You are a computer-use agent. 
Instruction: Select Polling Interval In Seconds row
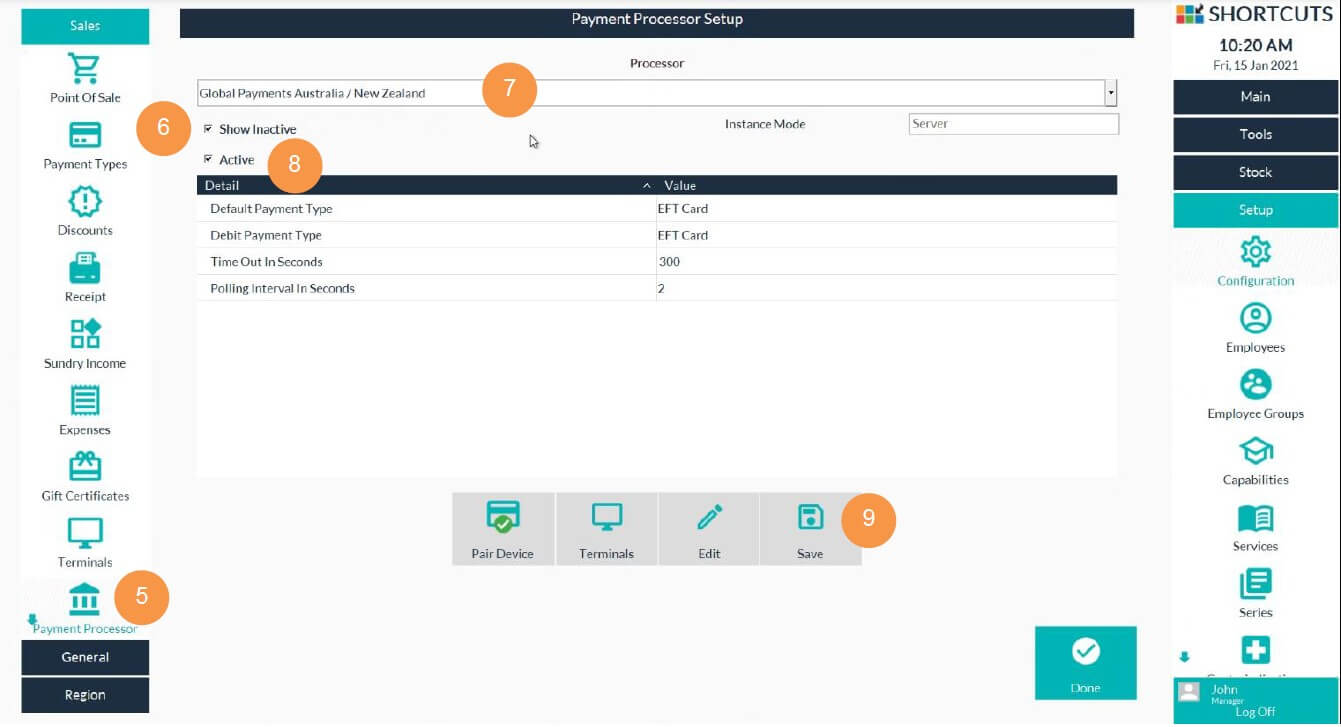657,288
